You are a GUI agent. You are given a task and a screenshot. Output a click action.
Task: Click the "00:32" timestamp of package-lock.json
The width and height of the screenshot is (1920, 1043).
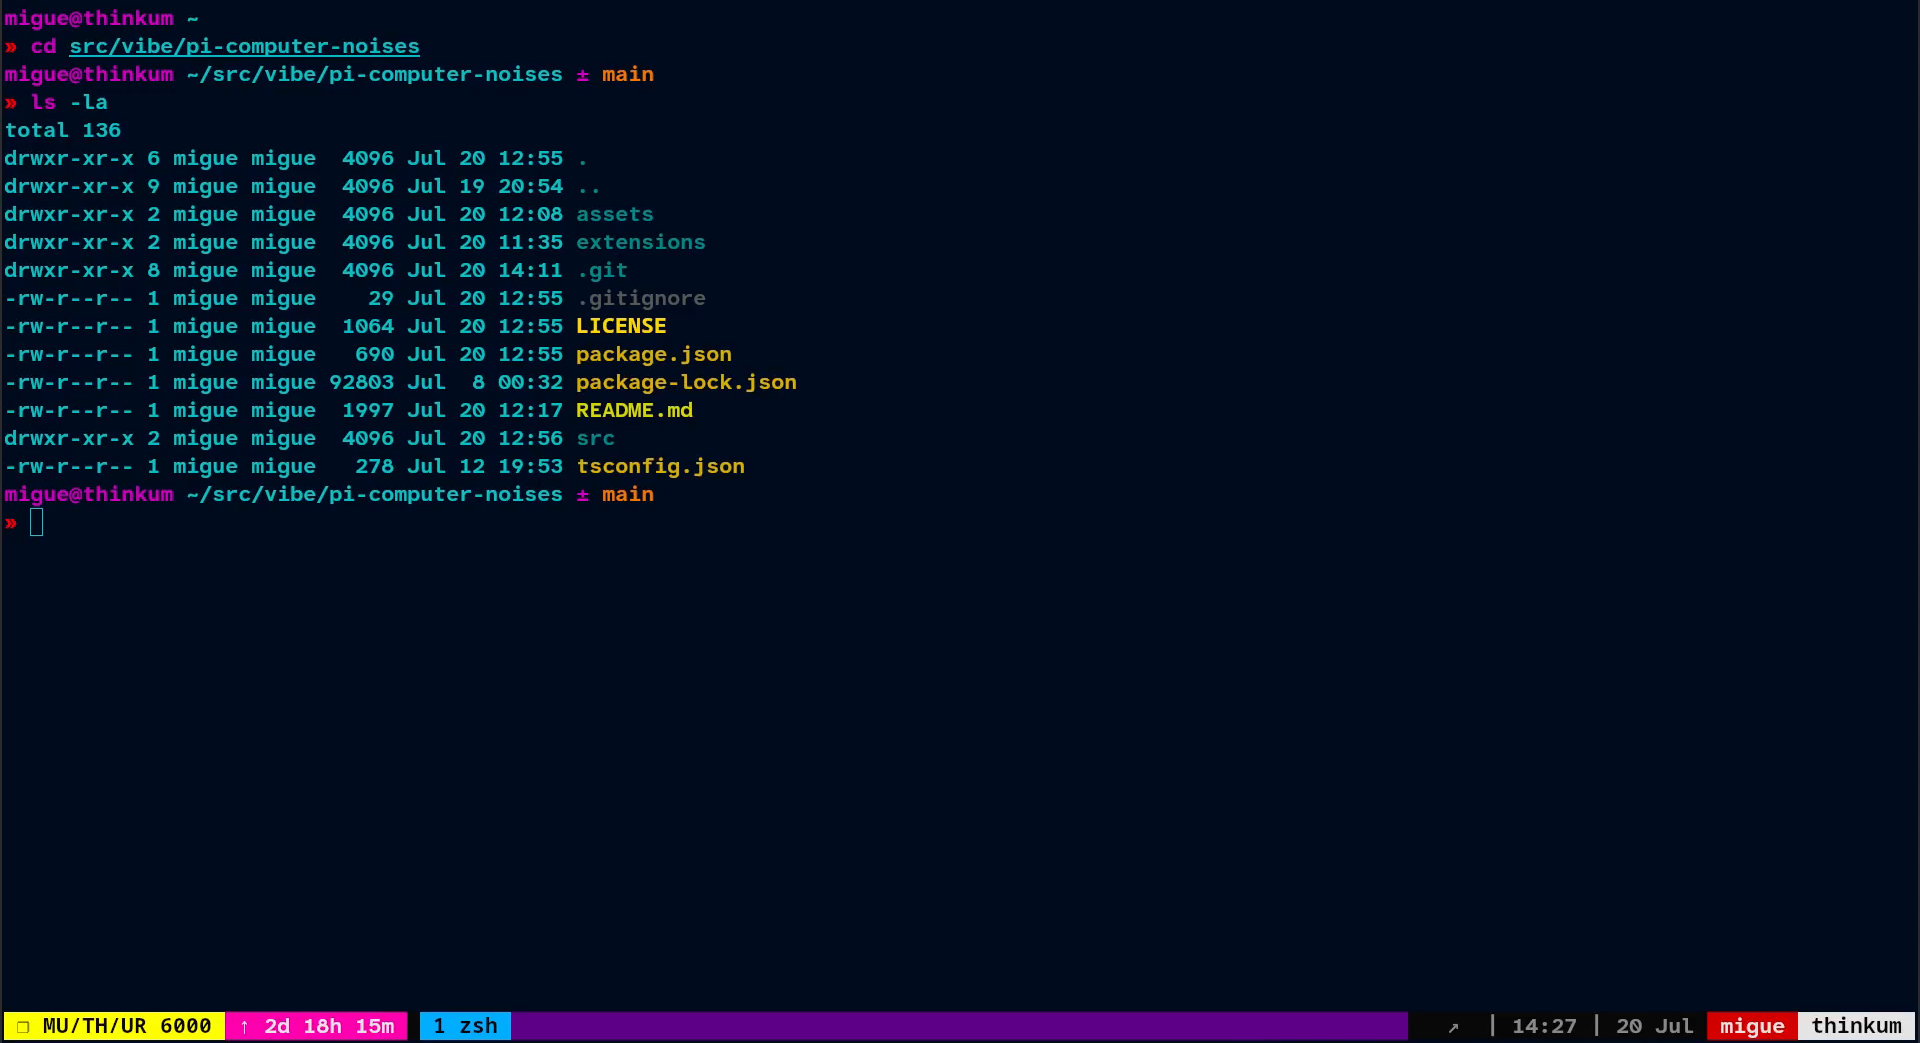pos(530,382)
